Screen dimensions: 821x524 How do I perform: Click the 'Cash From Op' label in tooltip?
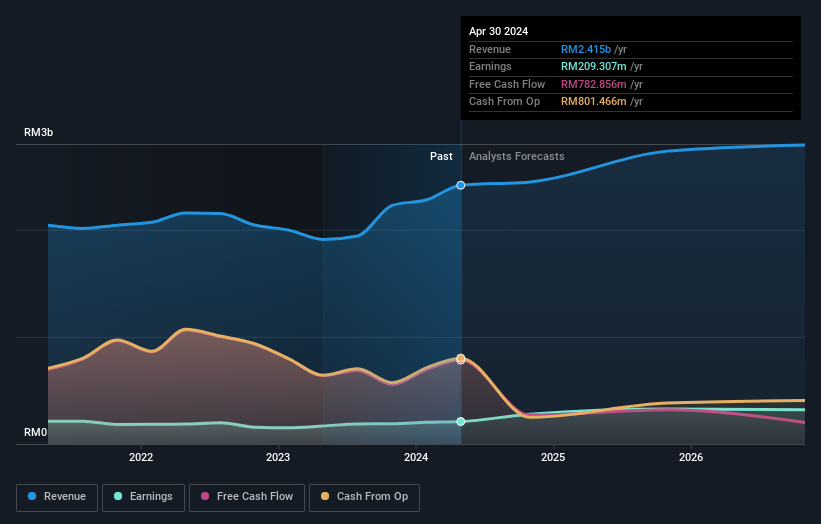pyautogui.click(x=504, y=102)
